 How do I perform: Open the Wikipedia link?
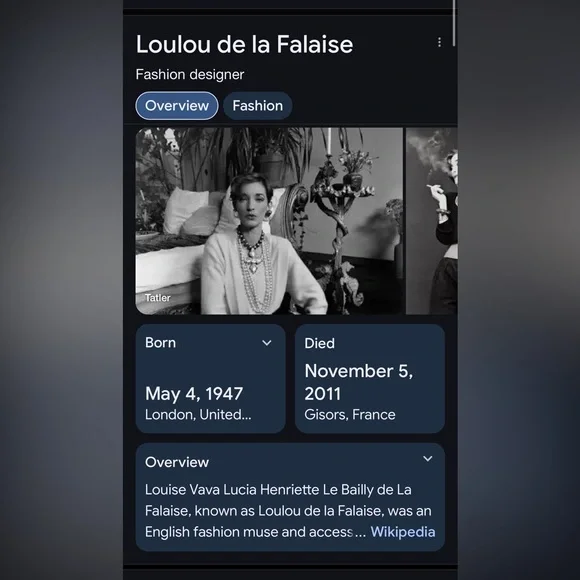click(x=402, y=532)
